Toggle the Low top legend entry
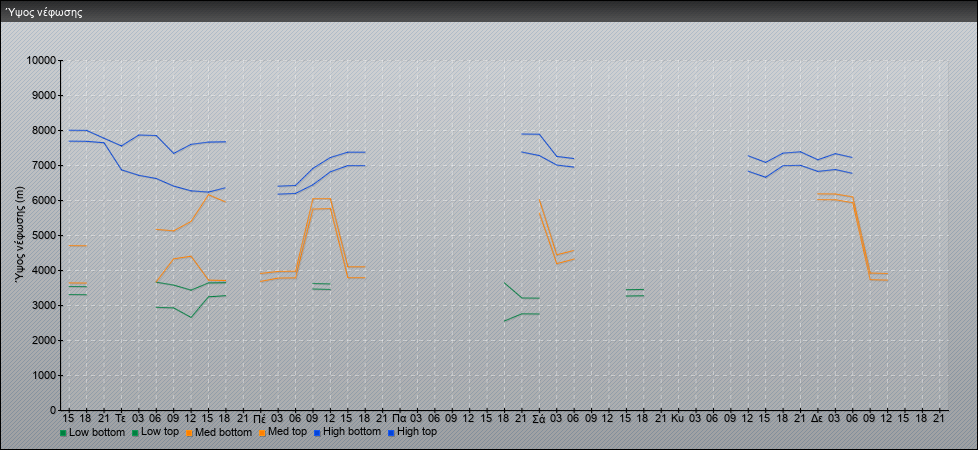The image size is (978, 450). pos(155,432)
